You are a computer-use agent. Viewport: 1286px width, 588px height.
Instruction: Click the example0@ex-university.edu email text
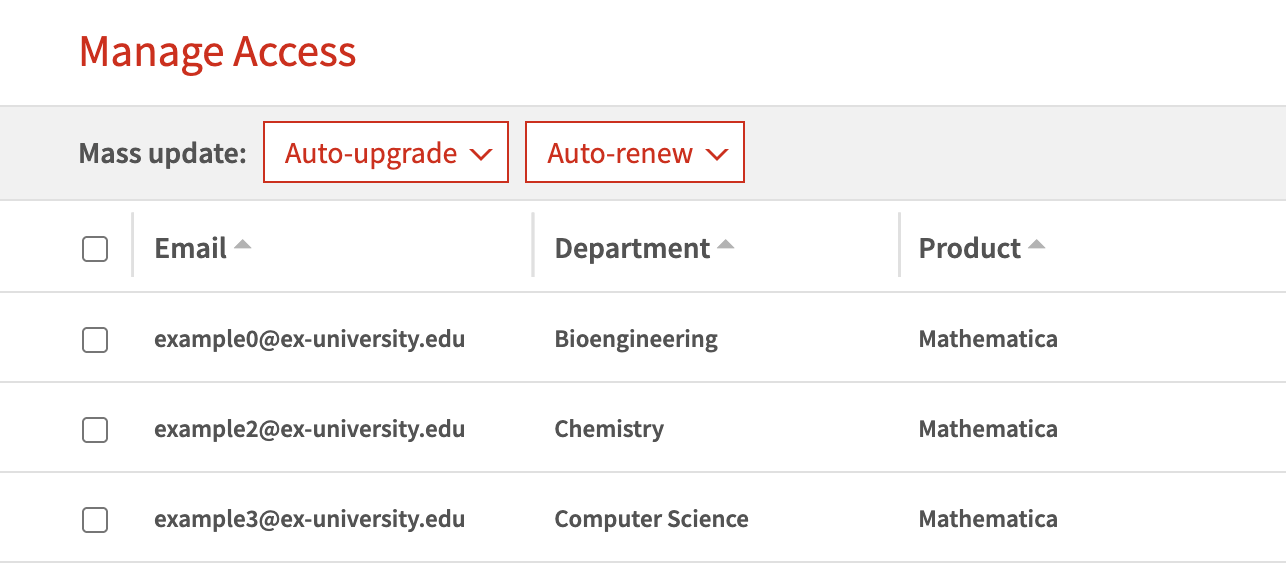[310, 339]
